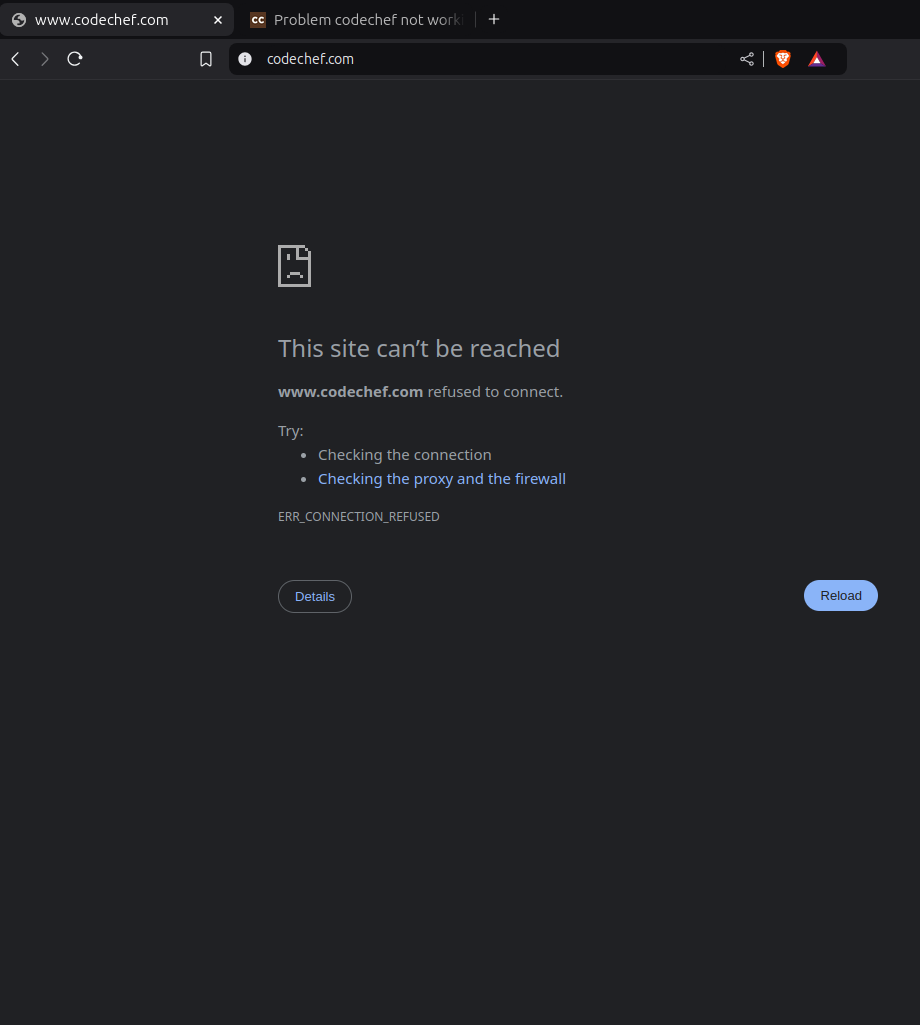920x1025 pixels.
Task: View site information via the info icon
Action: pyautogui.click(x=245, y=59)
